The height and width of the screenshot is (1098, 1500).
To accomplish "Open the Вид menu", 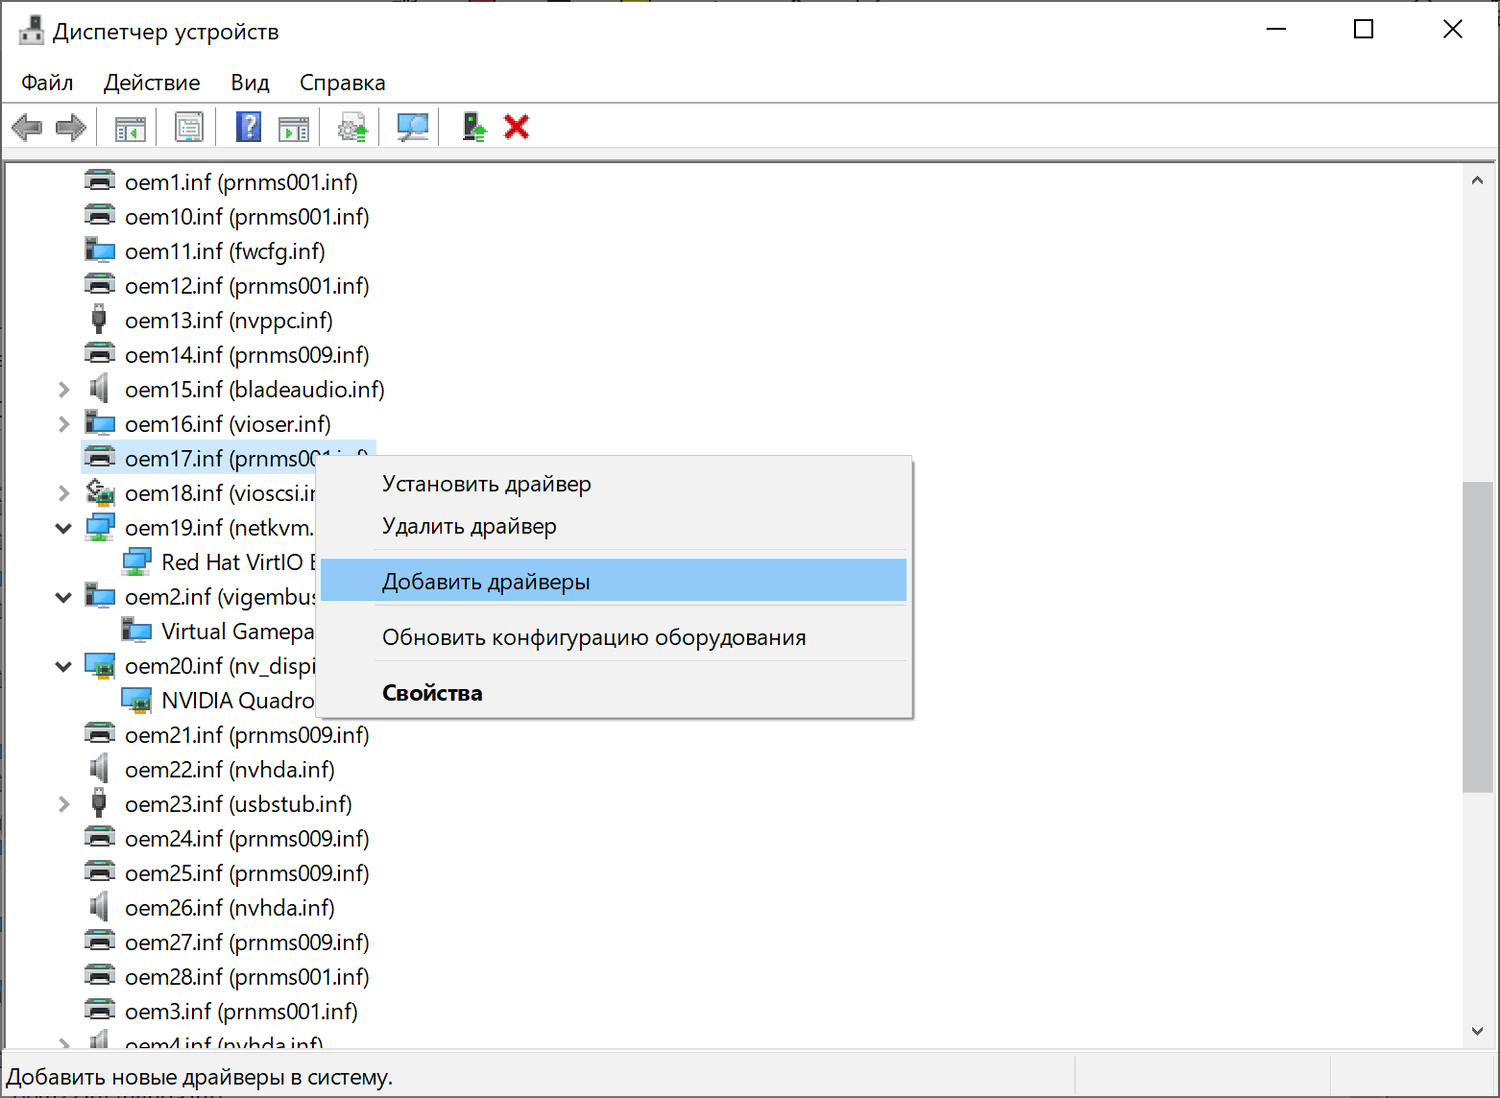I will coord(250,82).
